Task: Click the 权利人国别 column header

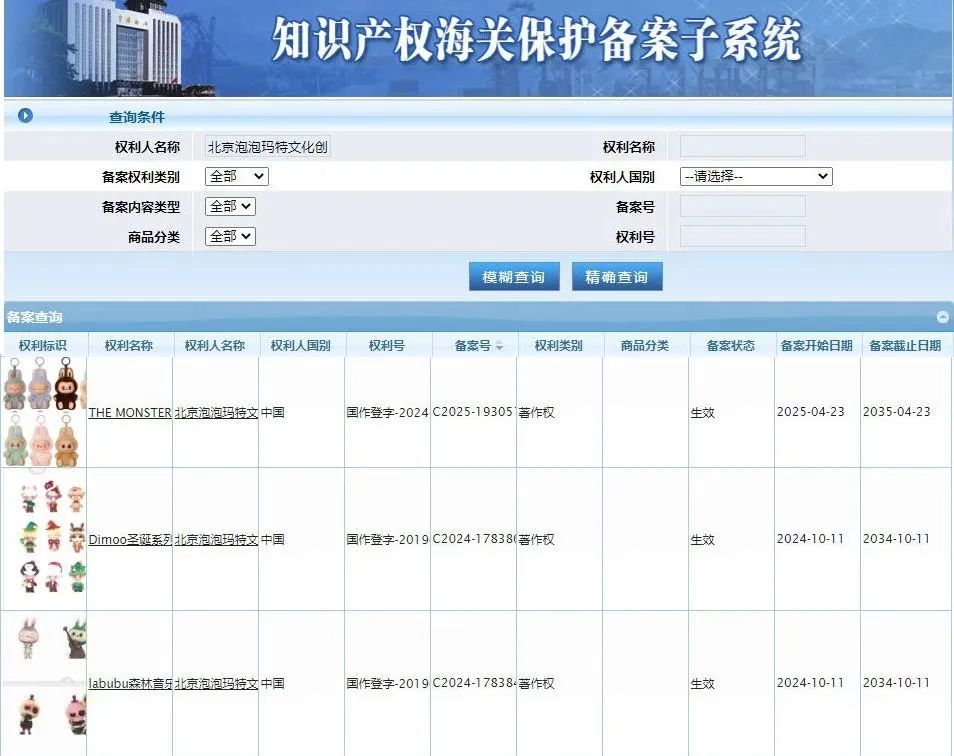Action: click(301, 345)
